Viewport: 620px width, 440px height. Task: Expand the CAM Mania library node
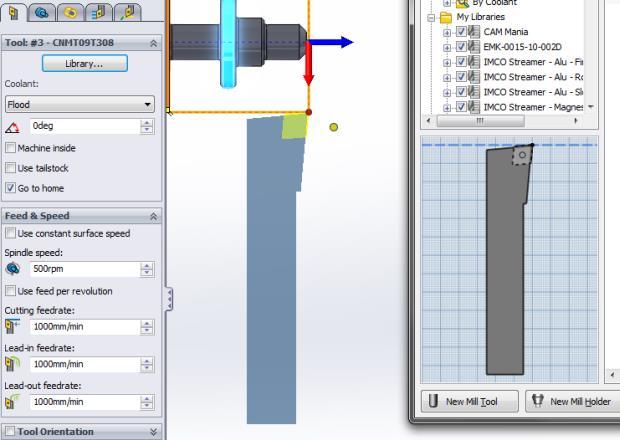point(447,32)
